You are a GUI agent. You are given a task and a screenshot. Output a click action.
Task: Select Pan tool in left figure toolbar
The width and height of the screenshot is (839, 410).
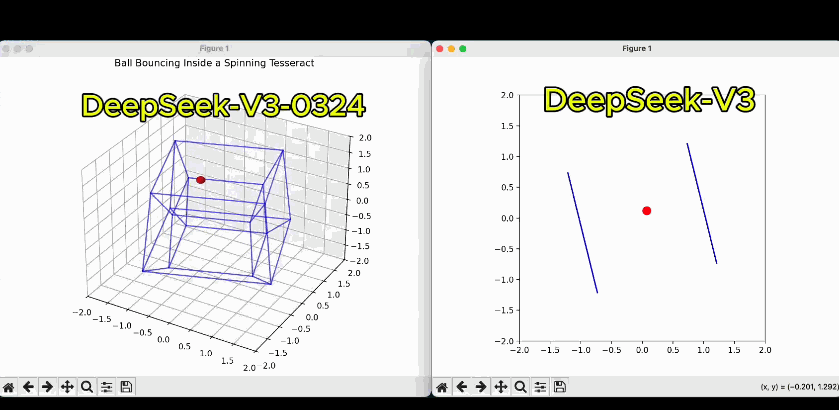tap(67, 386)
